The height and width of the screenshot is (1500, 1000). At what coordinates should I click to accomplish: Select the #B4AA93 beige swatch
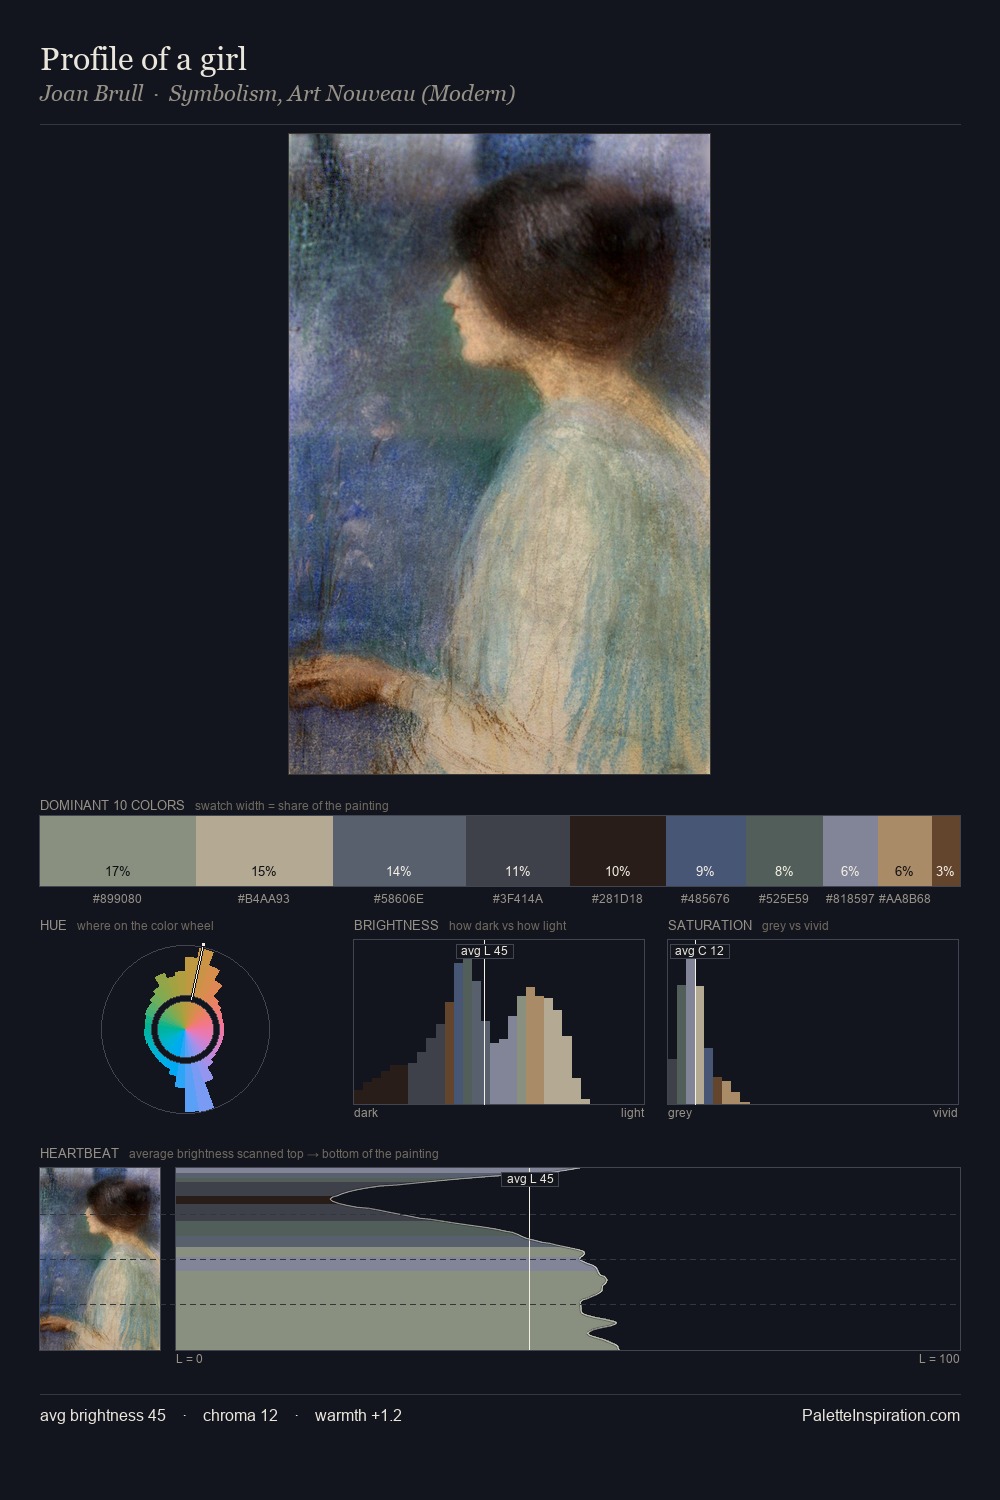click(x=264, y=851)
